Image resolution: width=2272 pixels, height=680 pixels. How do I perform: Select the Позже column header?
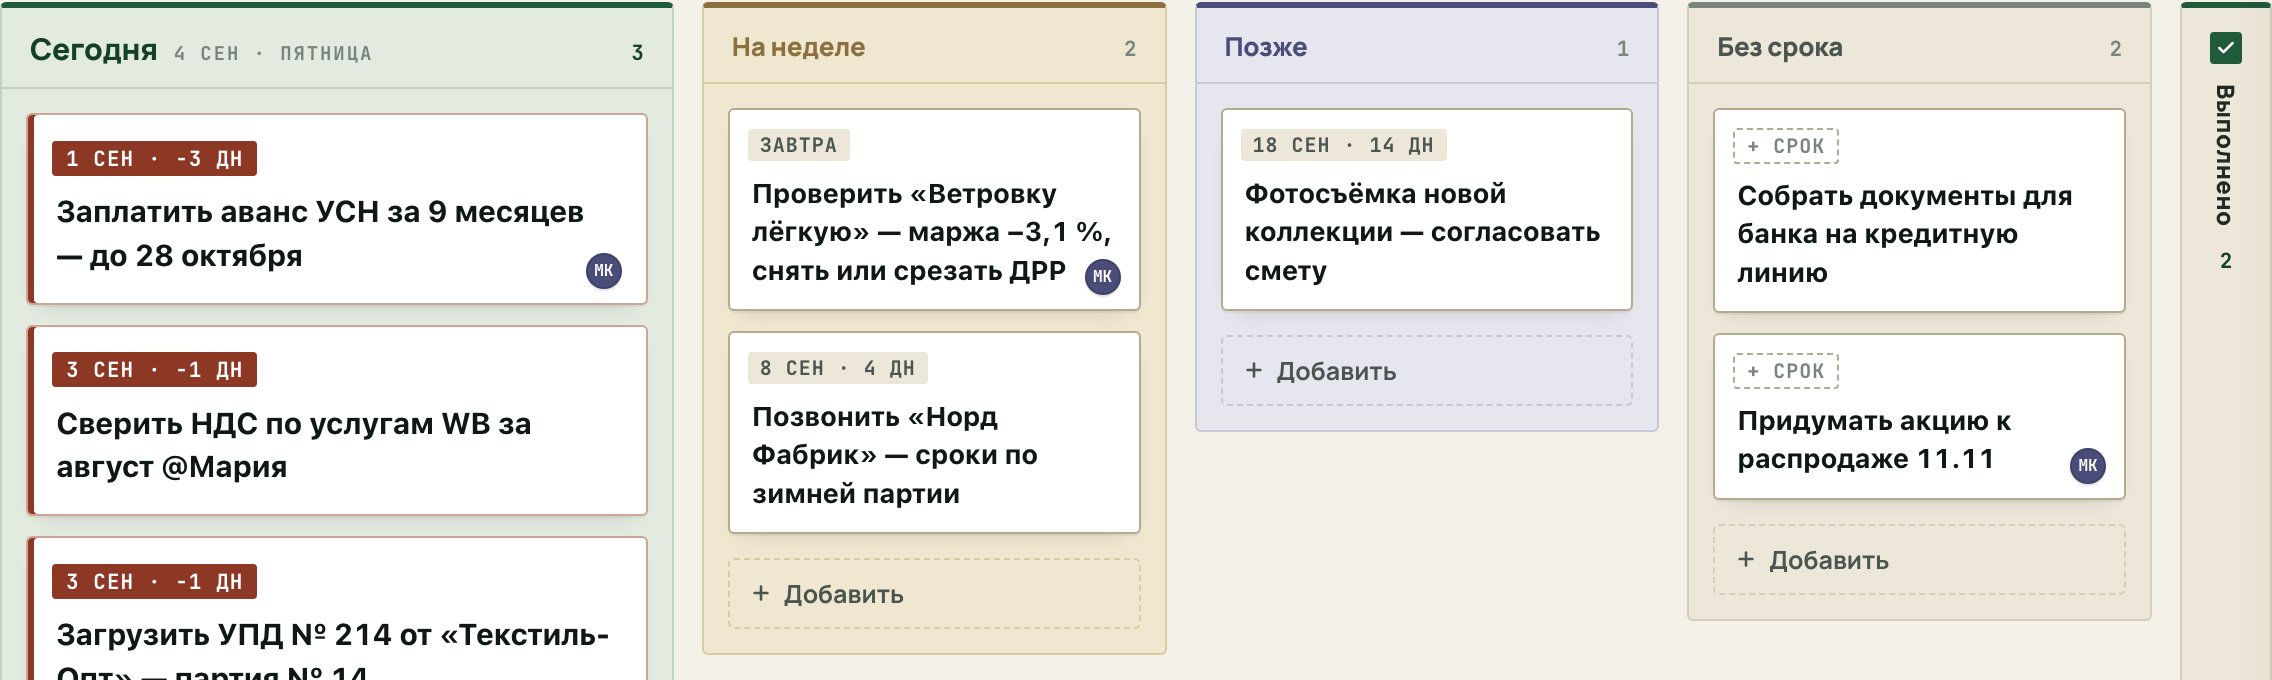coord(1427,46)
